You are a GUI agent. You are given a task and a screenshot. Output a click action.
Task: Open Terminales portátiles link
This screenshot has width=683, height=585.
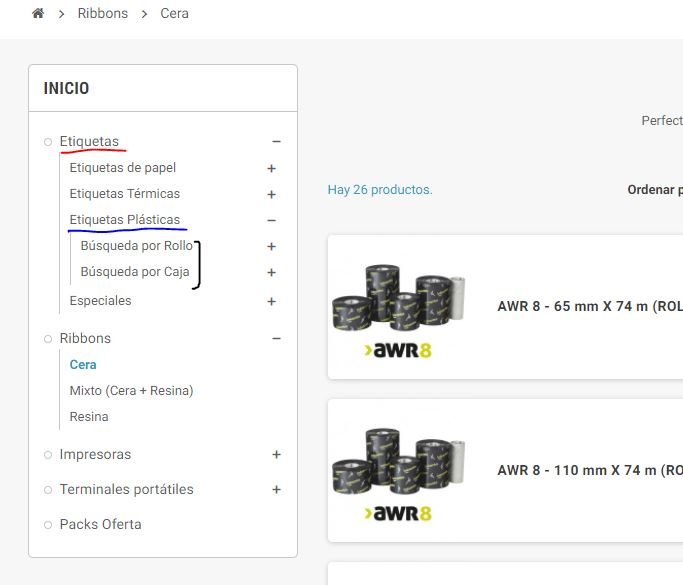tap(126, 490)
